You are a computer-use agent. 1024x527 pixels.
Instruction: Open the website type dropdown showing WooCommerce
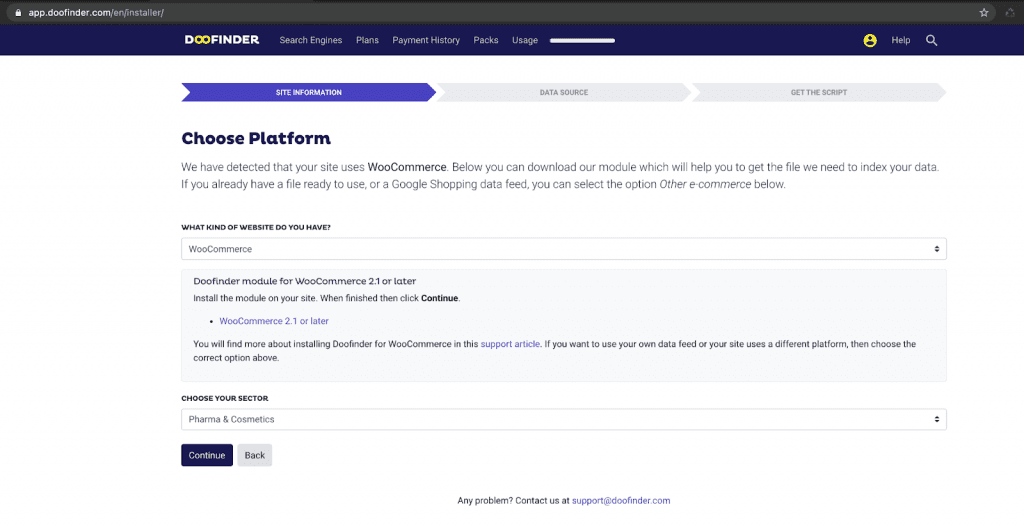click(x=563, y=249)
